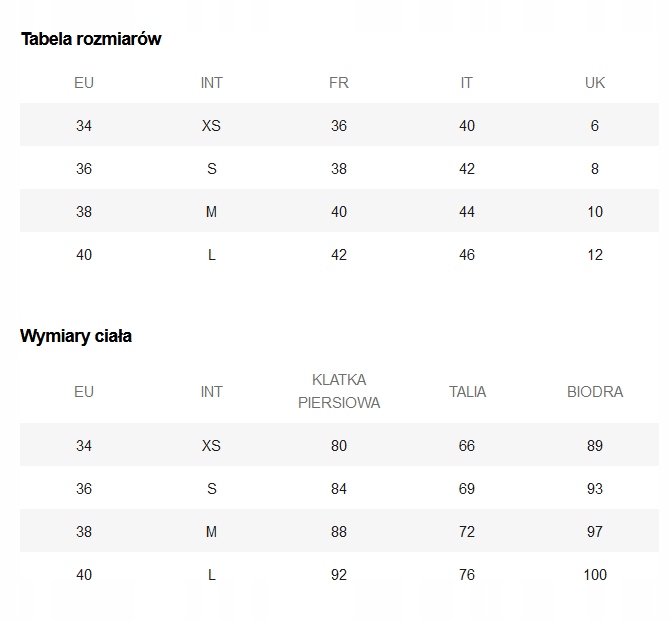Select the XS cell in the size table
This screenshot has height=621, width=672.
211,126
